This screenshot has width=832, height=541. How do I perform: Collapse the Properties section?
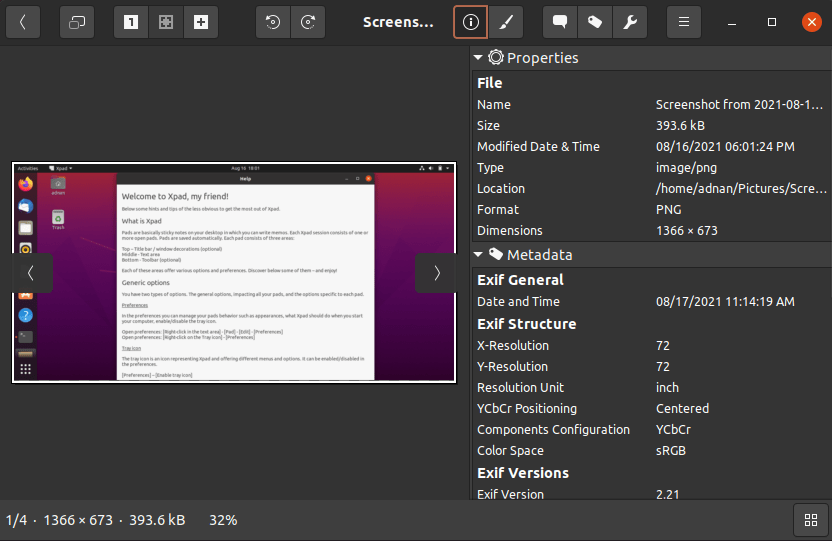[478, 57]
